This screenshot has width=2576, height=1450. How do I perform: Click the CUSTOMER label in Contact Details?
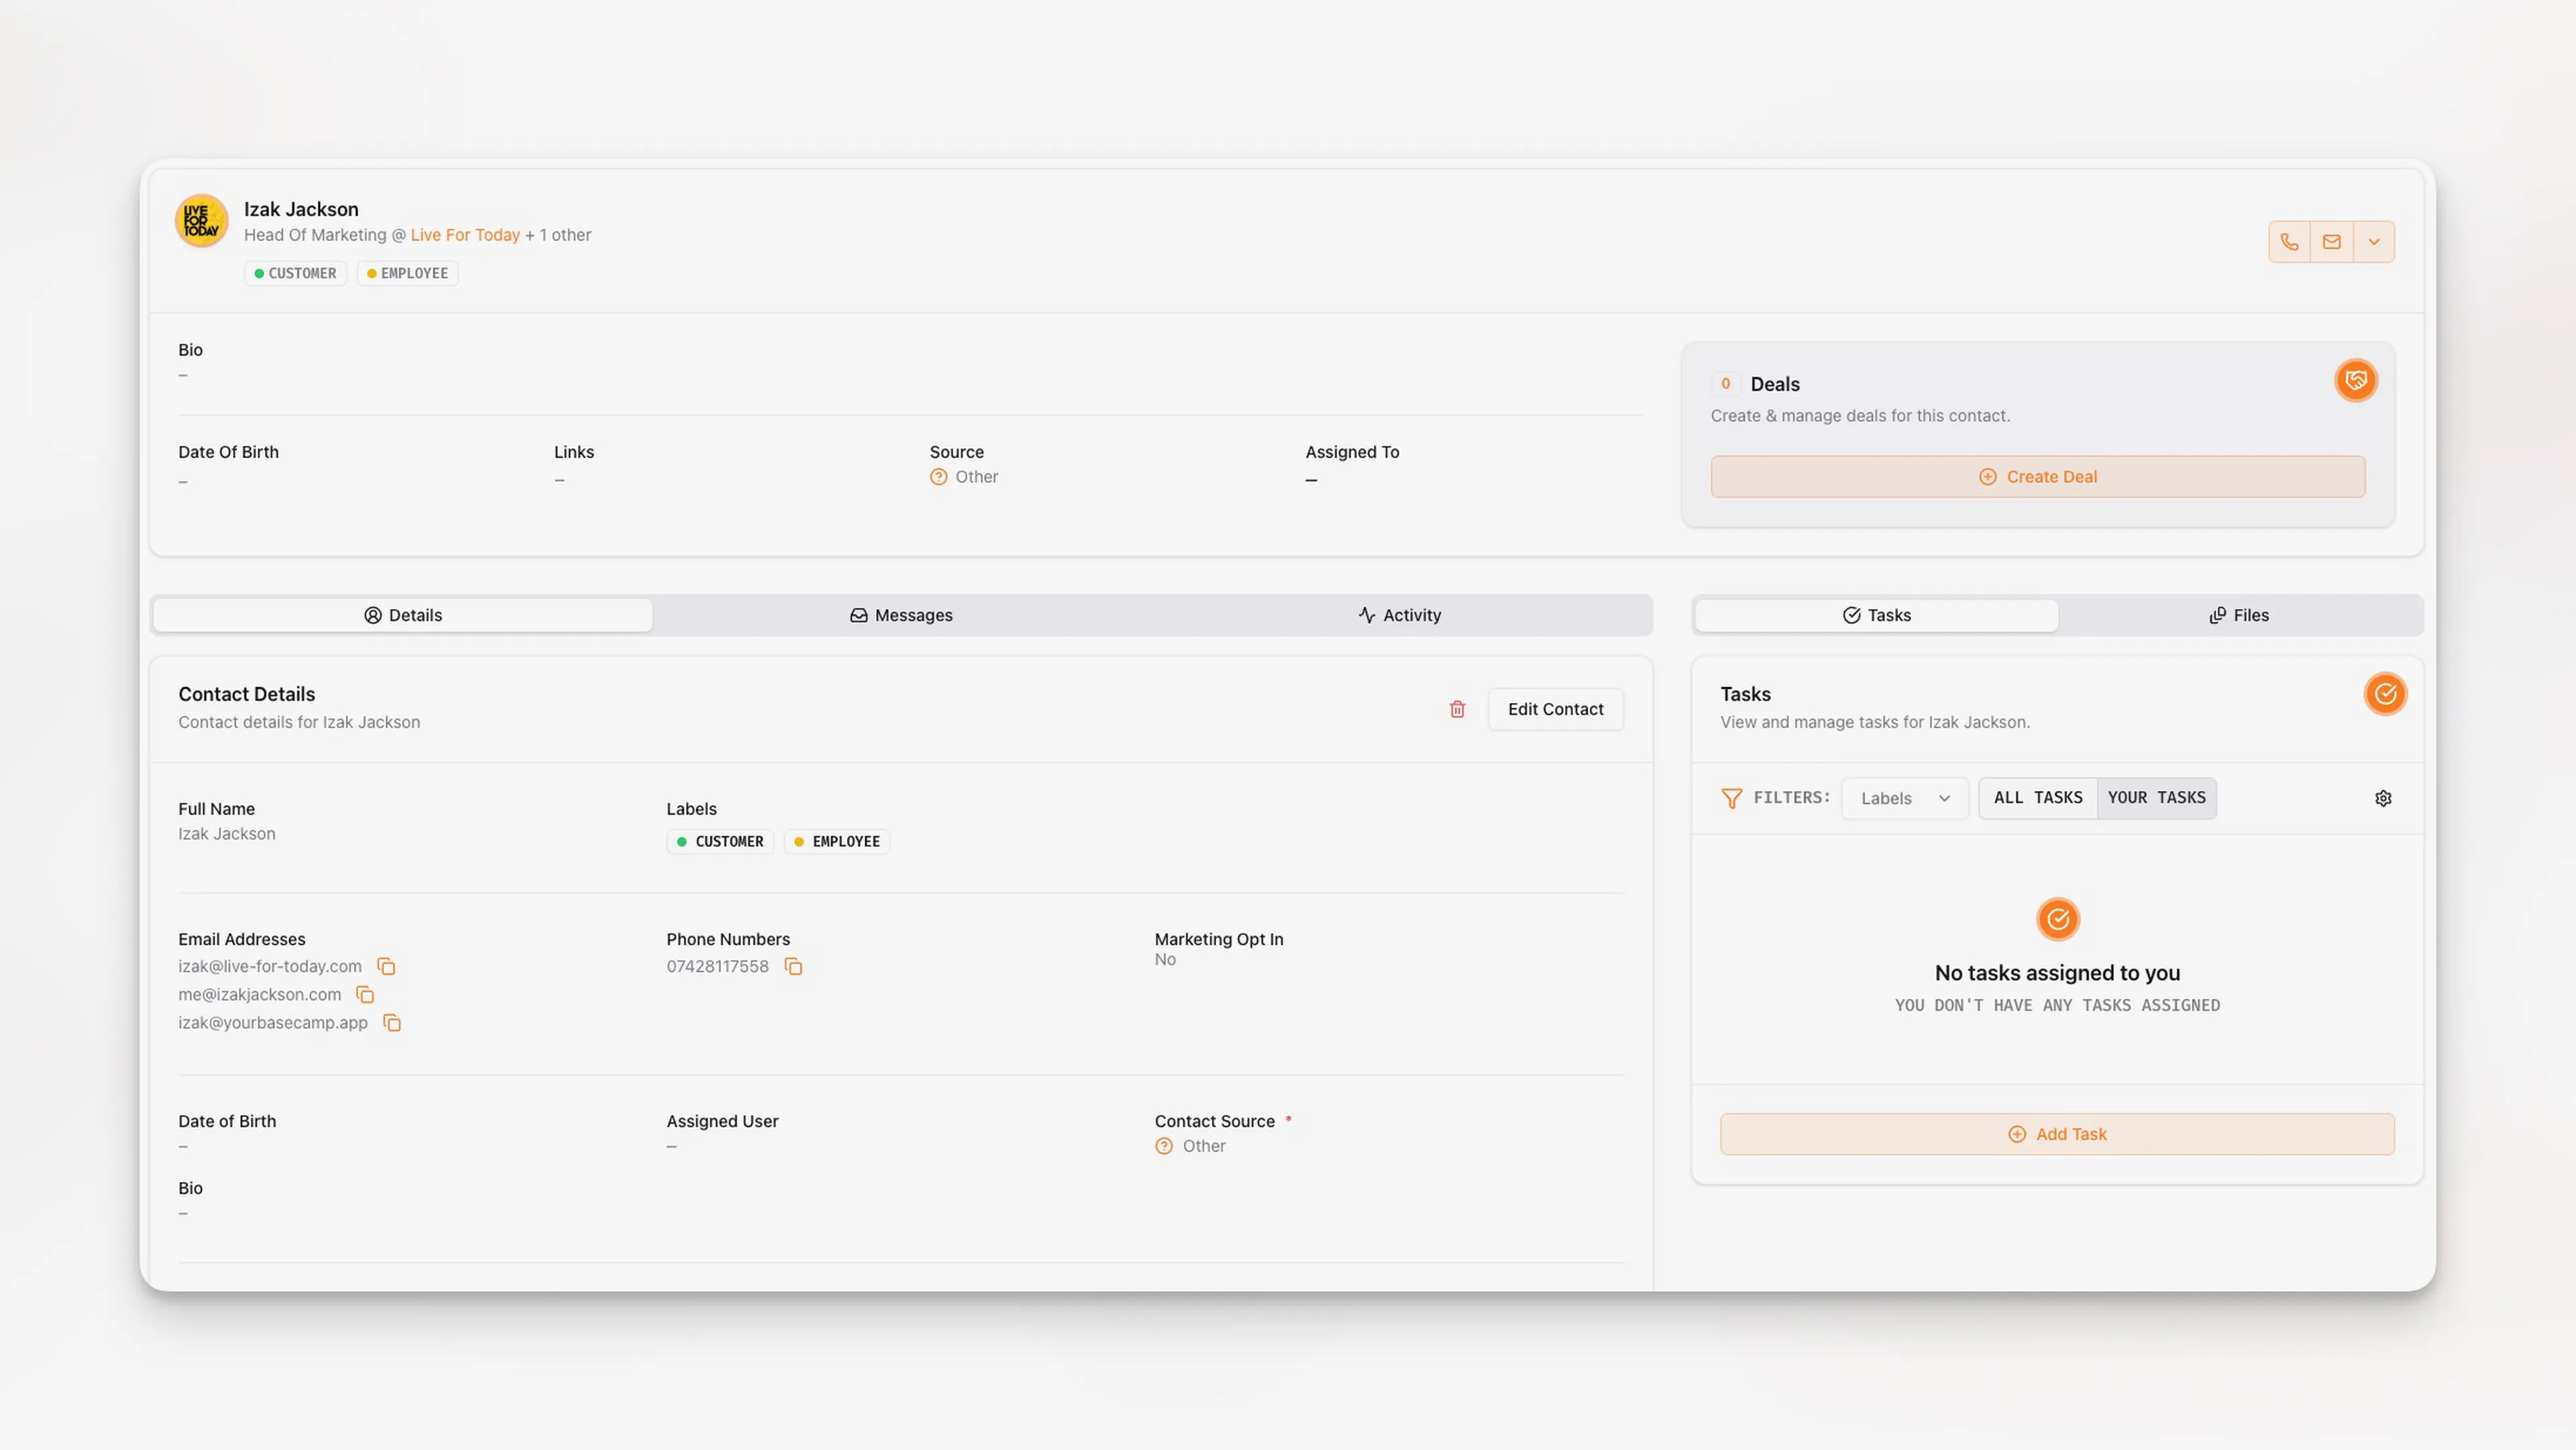(x=720, y=842)
